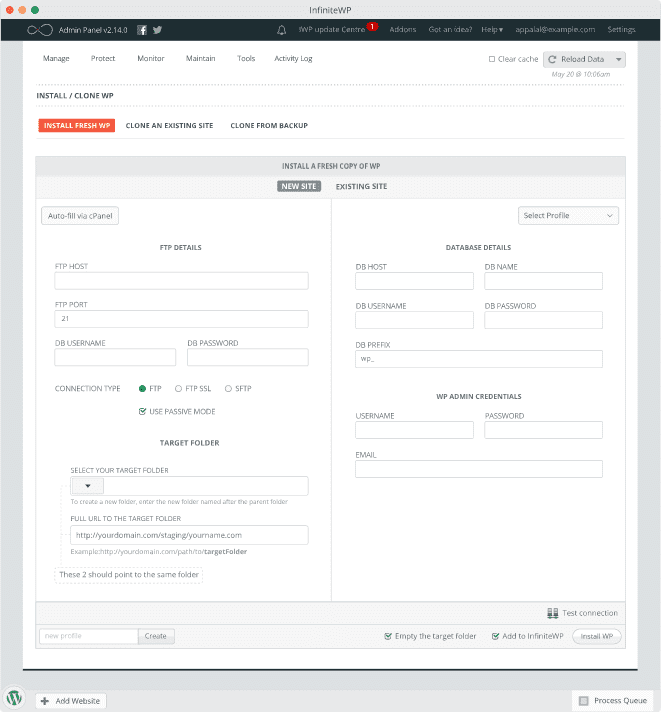Switch to Clone an Existing Site tab
The image size is (661, 712).
coord(169,126)
